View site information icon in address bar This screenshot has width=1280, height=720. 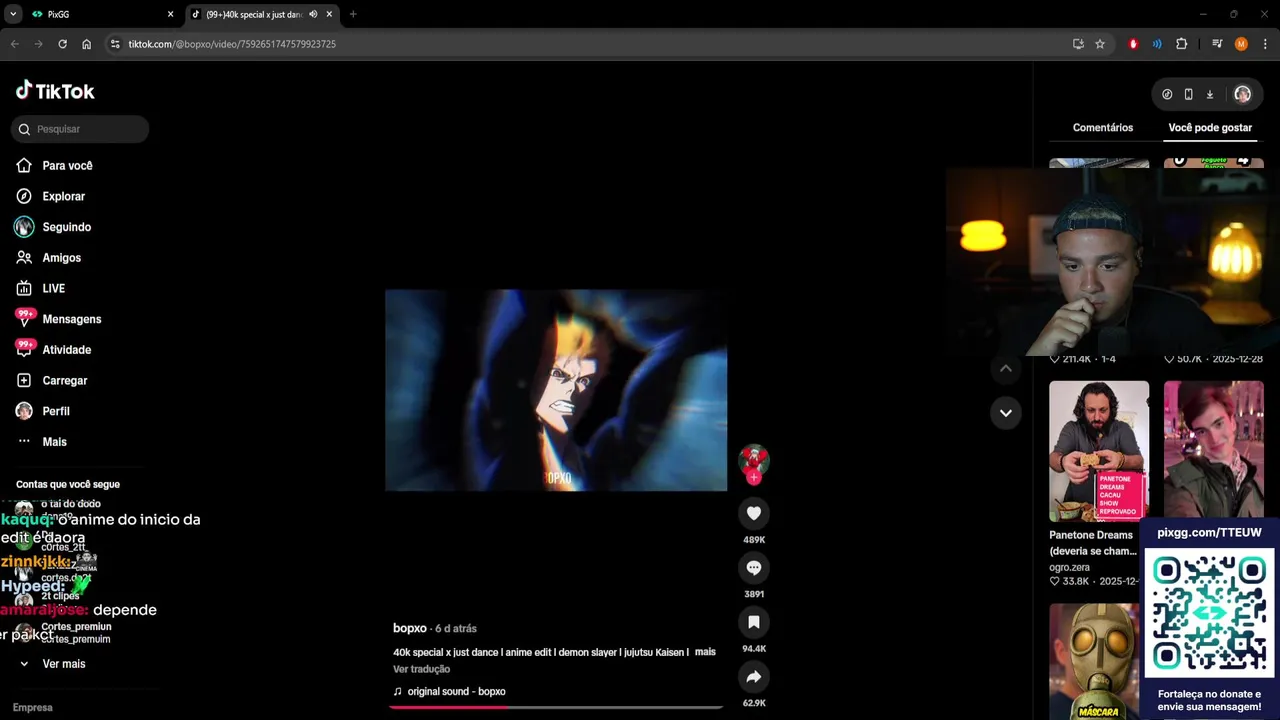[x=115, y=44]
